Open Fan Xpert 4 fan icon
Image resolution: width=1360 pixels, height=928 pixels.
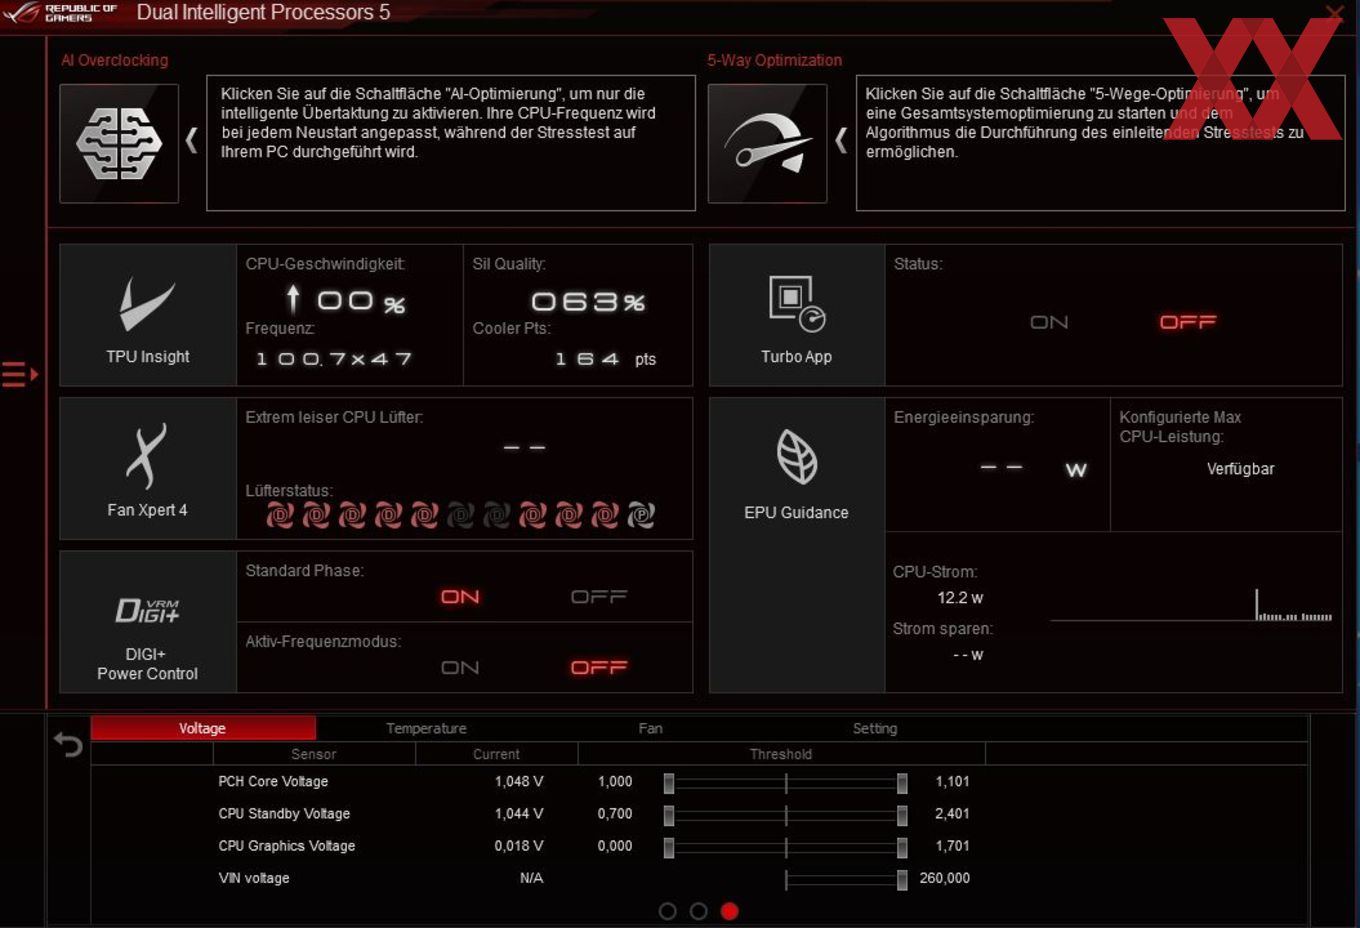[x=148, y=469]
